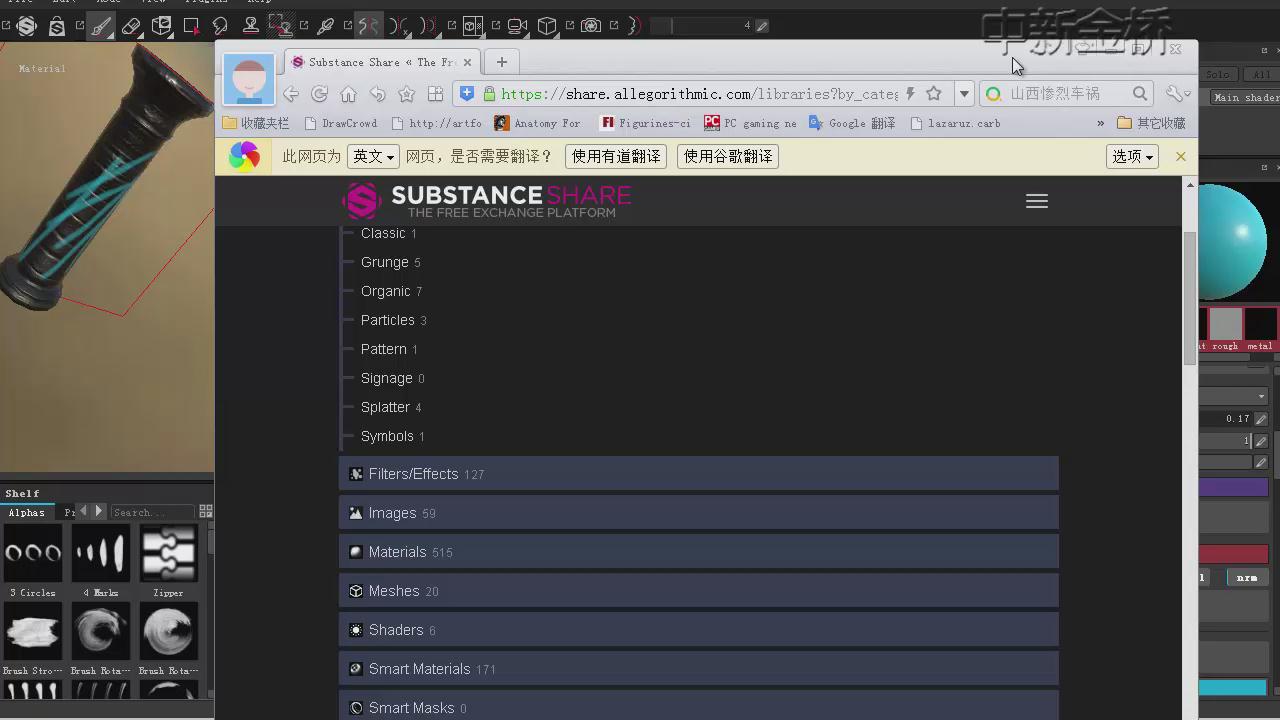The height and width of the screenshot is (720, 1280).
Task: Select the Polygon Fill tool in Painter toolbar
Action: pos(191,26)
